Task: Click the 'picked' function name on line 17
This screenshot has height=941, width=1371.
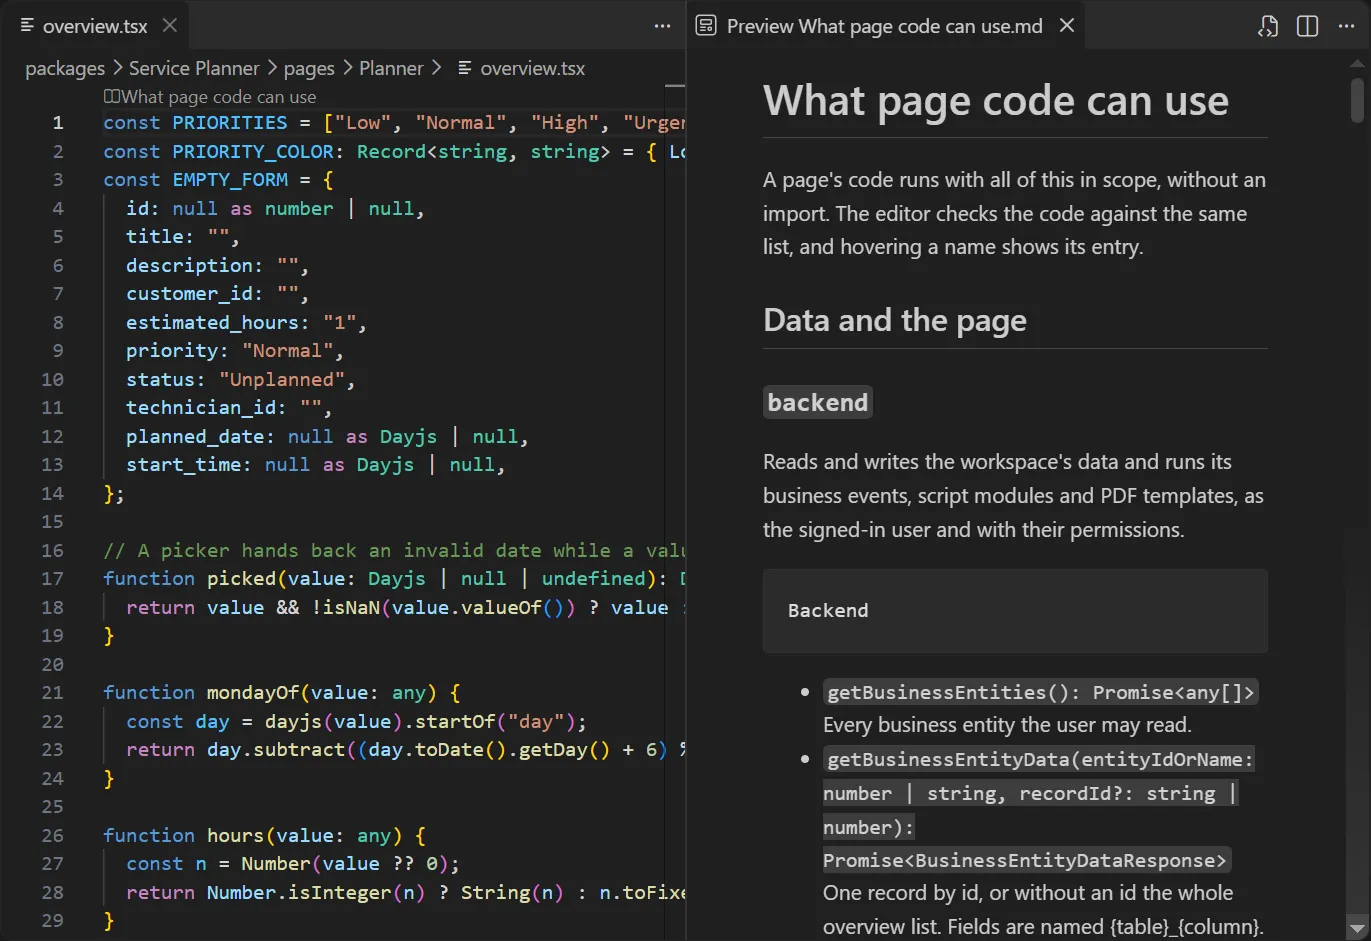Action: coord(242,579)
